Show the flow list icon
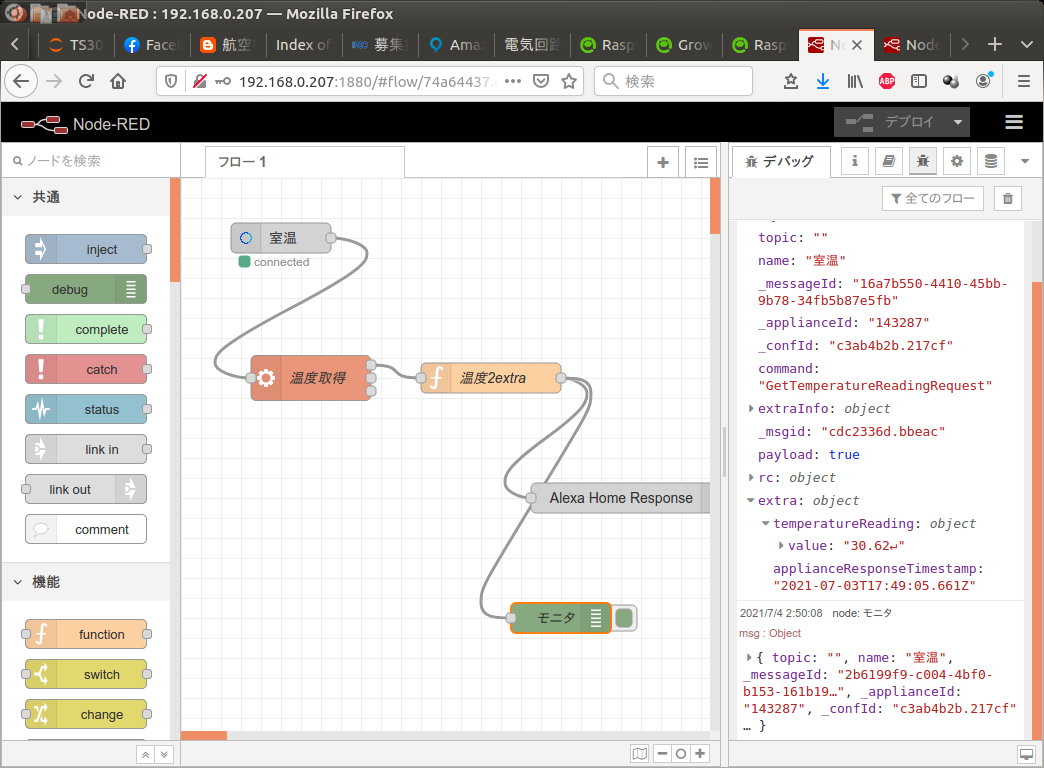Image resolution: width=1044 pixels, height=768 pixels. pos(700,163)
